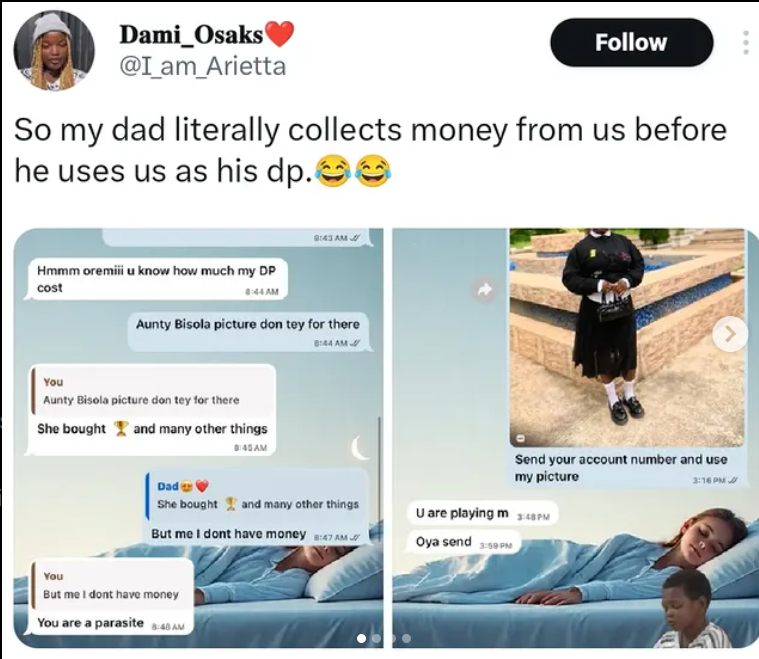The height and width of the screenshot is (659, 759).
Task: Open the @I_am_Arietta handle link
Action: click(x=203, y=66)
